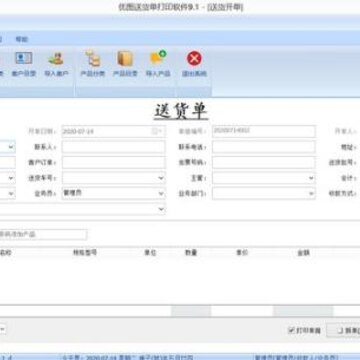Click the 单据编号 number field
This screenshot has height=360, width=360.
pyautogui.click(x=264, y=131)
